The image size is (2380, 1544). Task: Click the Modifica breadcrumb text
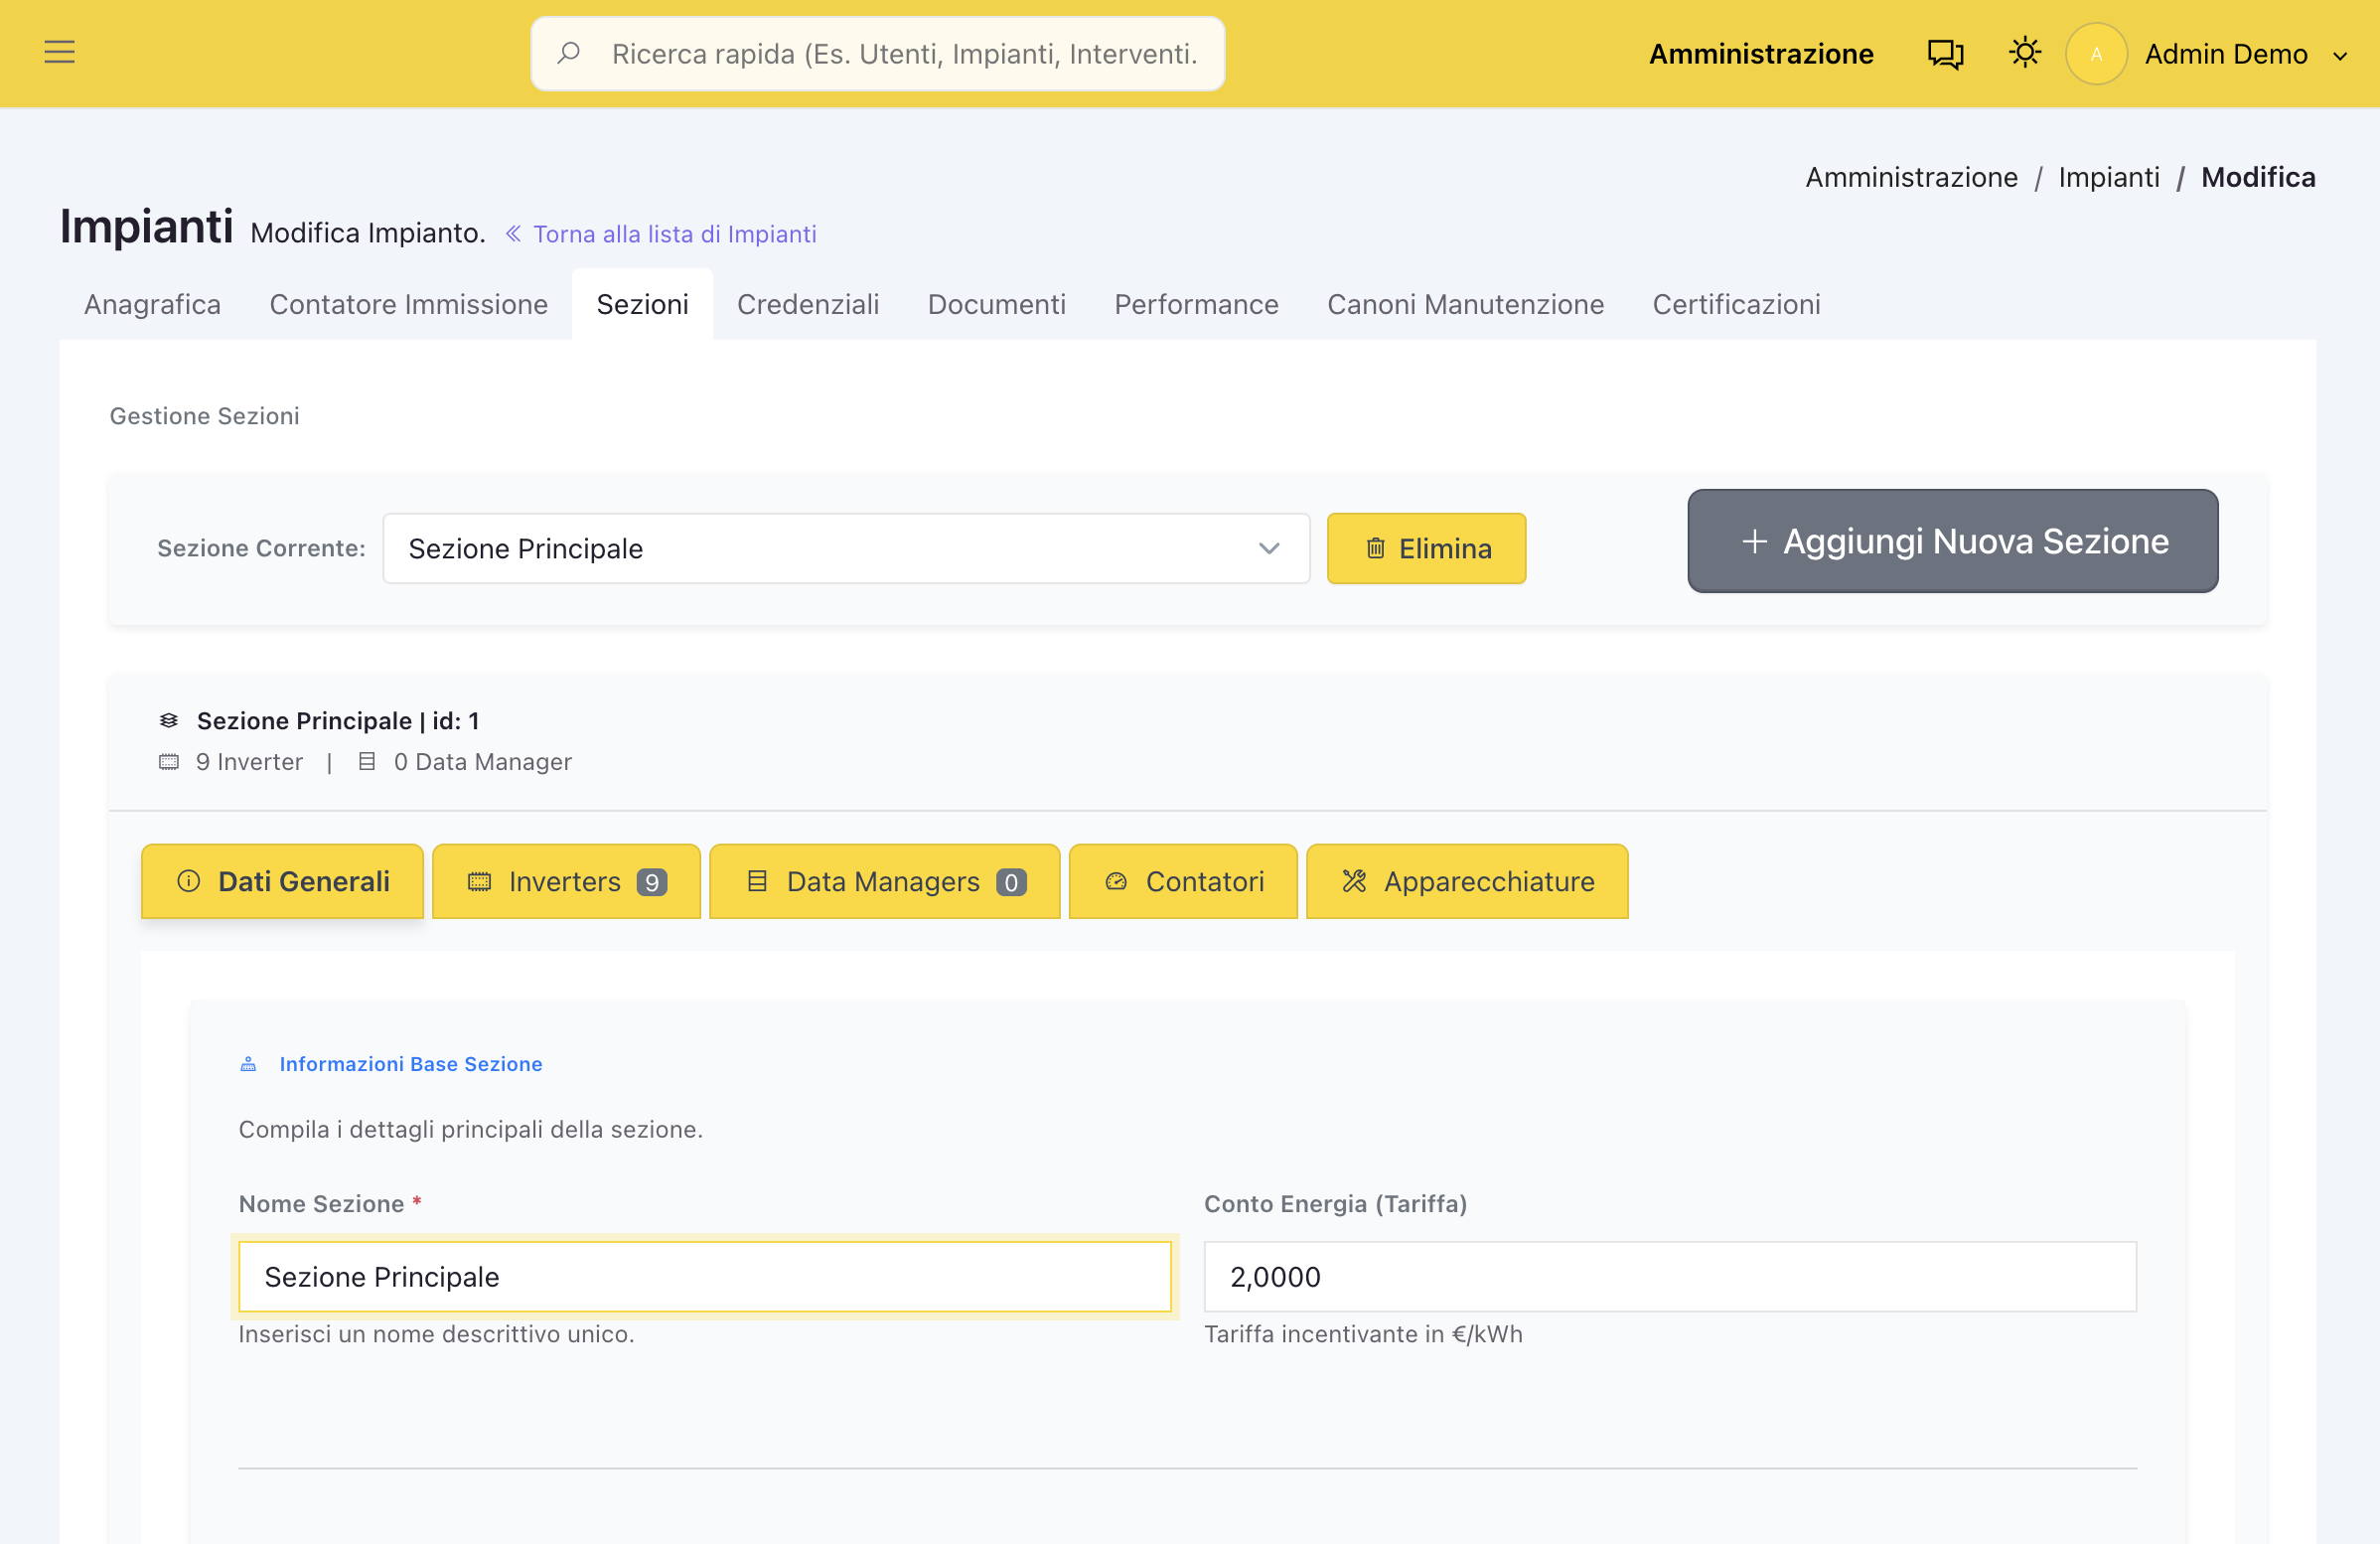coord(2258,177)
